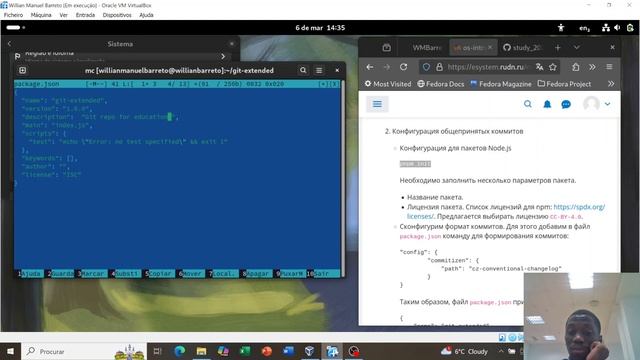
Task: Click 5 Copiar in mc function bar
Action: point(158,273)
